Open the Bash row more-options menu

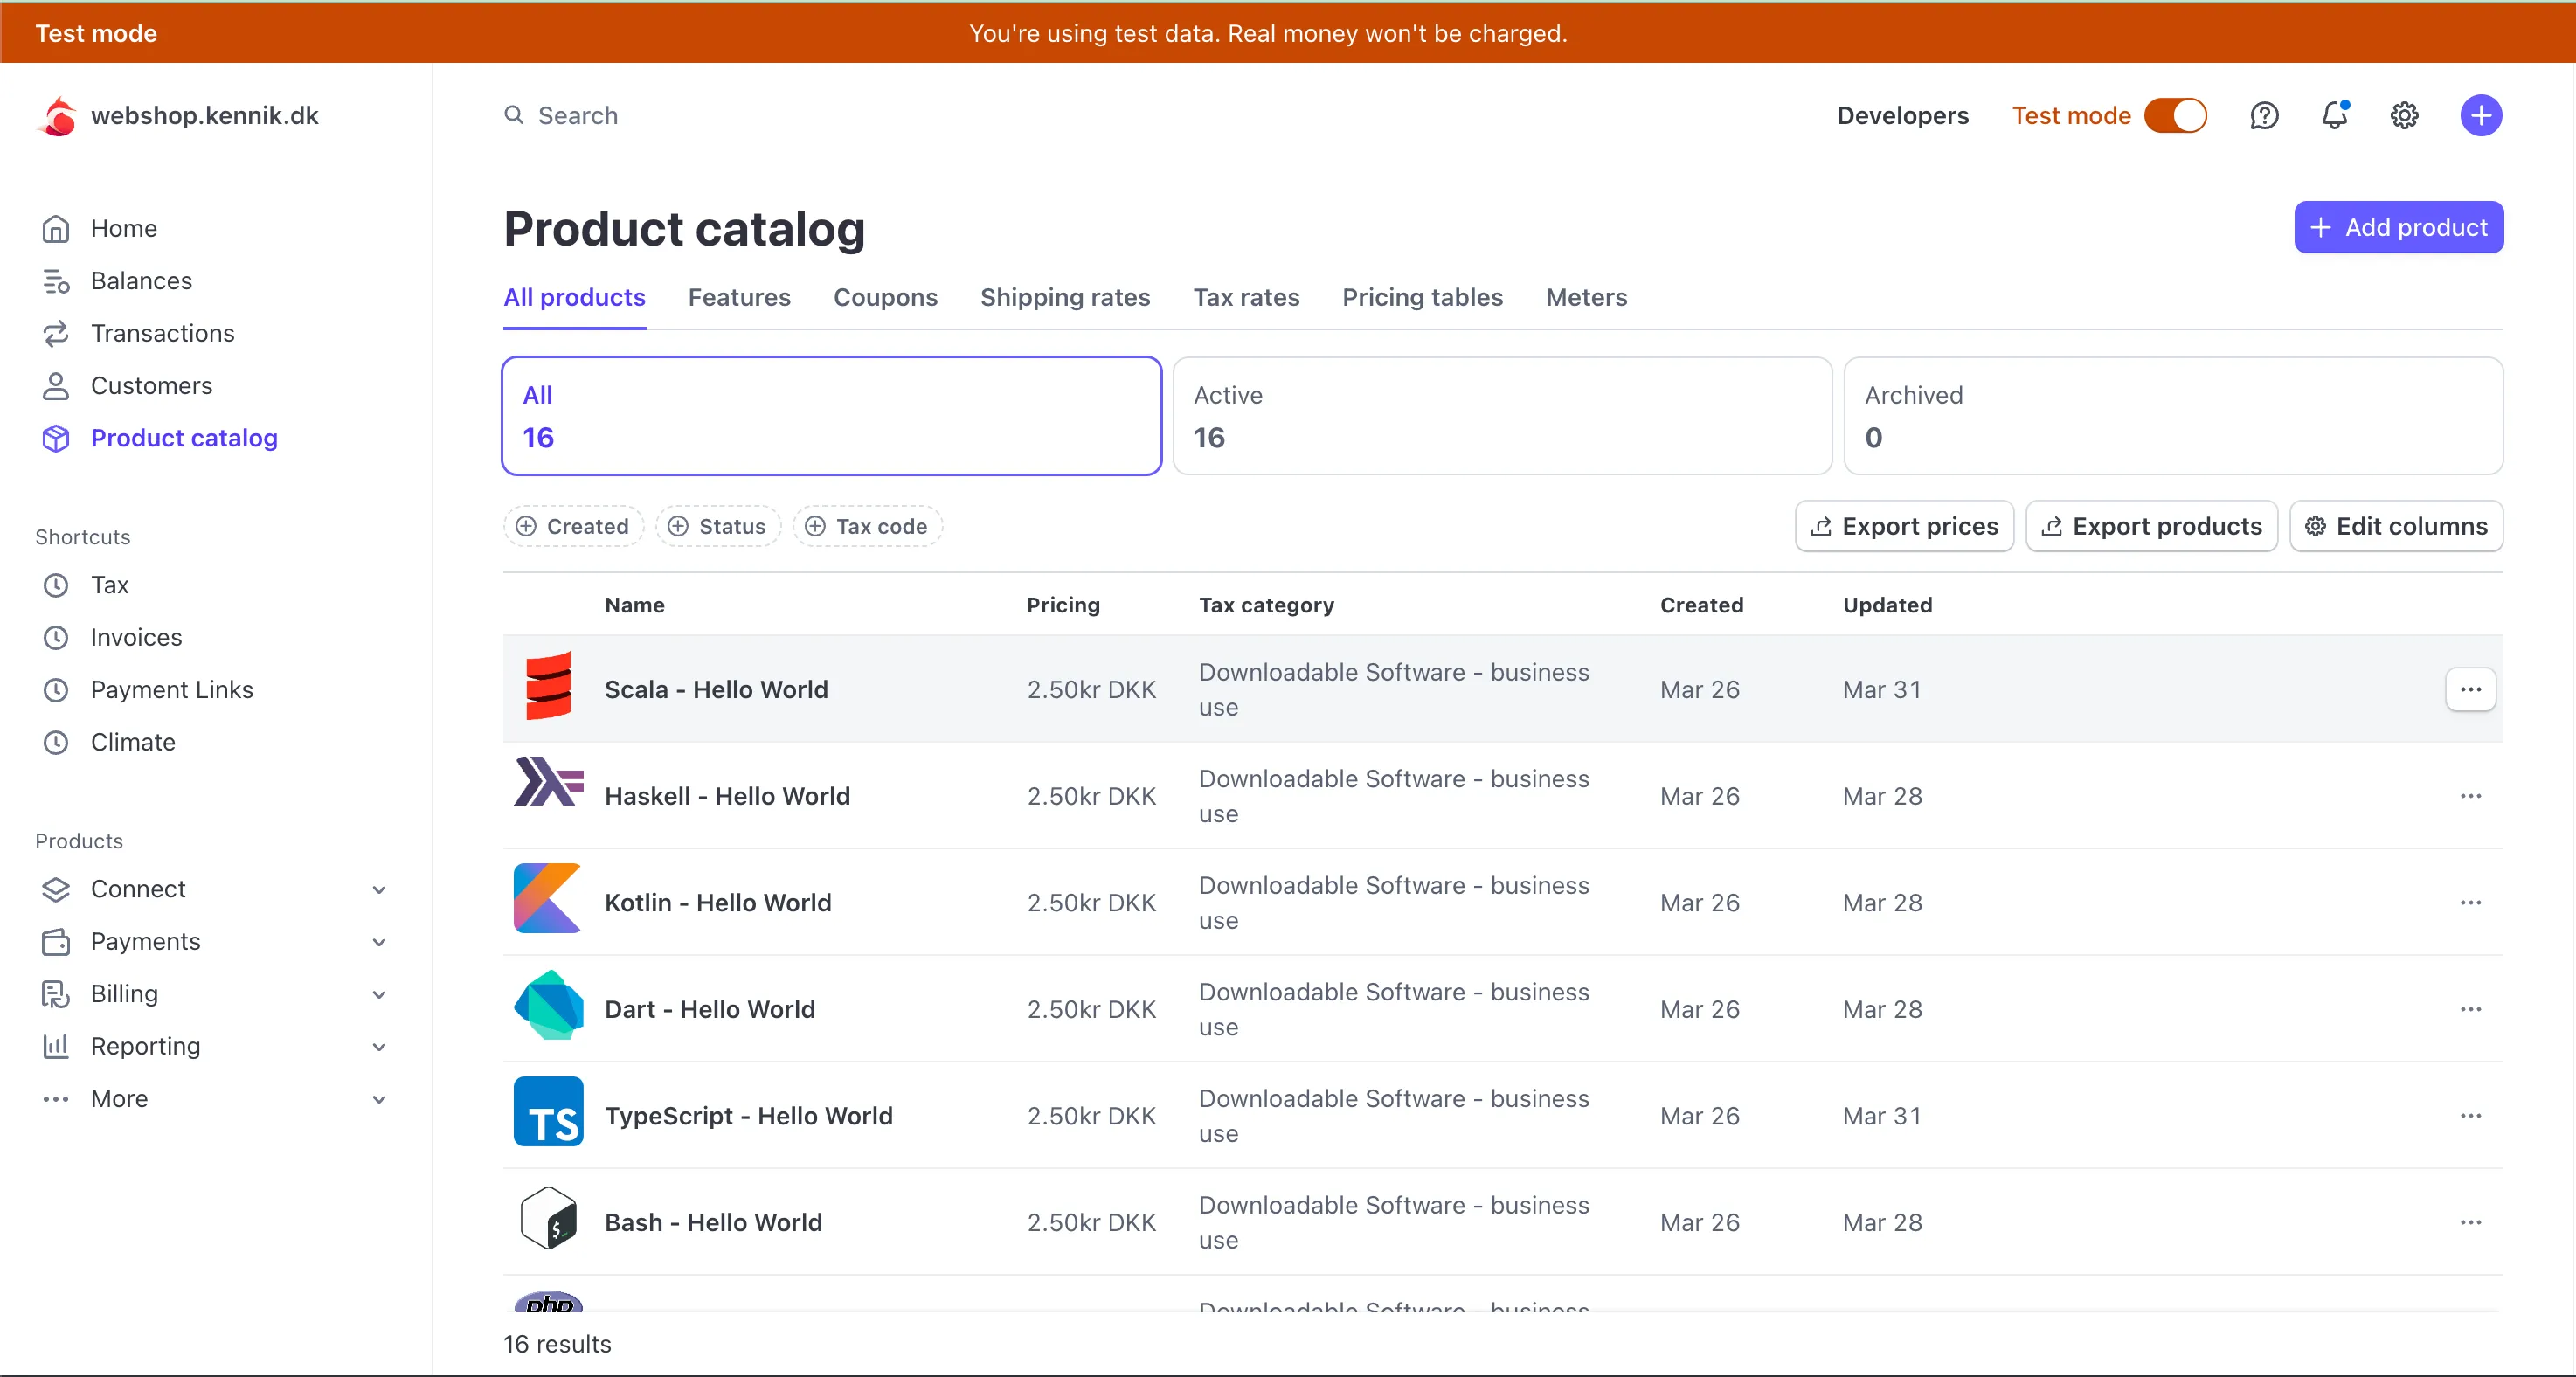tap(2470, 1222)
